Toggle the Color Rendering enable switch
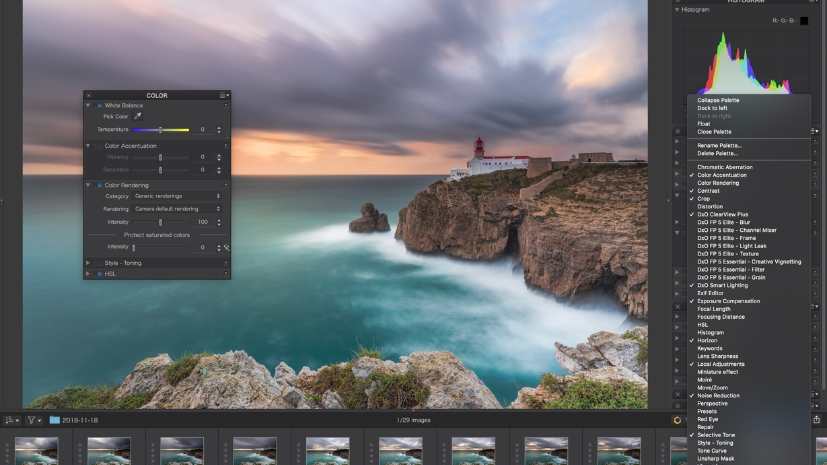 pos(99,185)
